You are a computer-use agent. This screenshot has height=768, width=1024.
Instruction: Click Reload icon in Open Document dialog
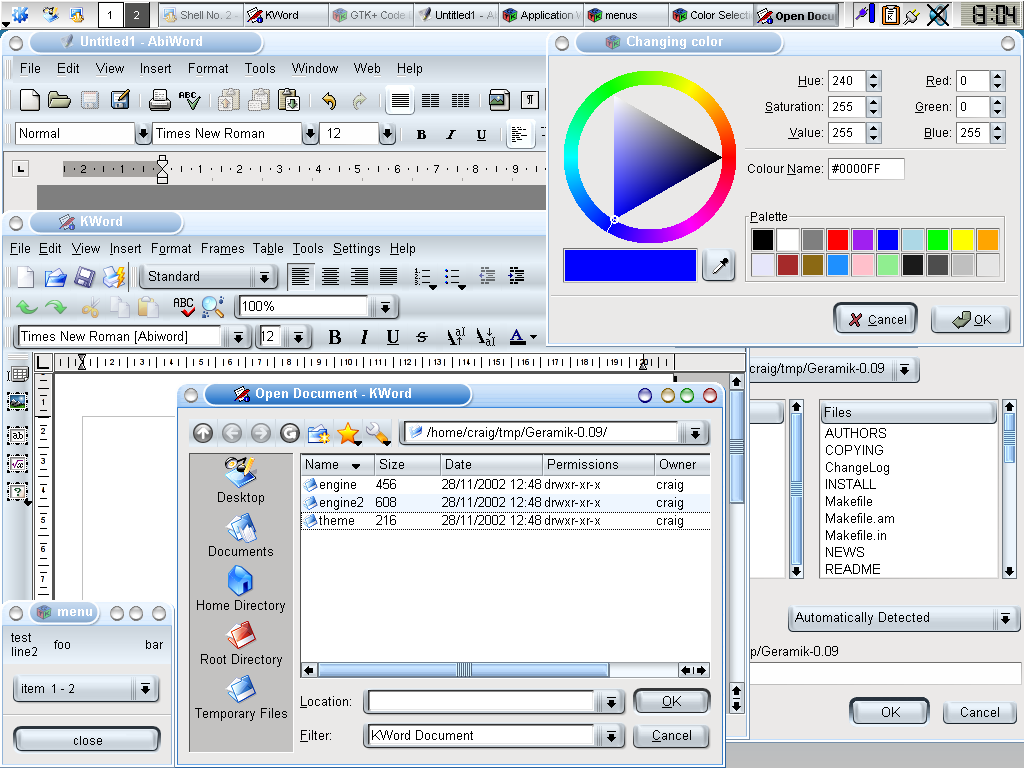(289, 432)
